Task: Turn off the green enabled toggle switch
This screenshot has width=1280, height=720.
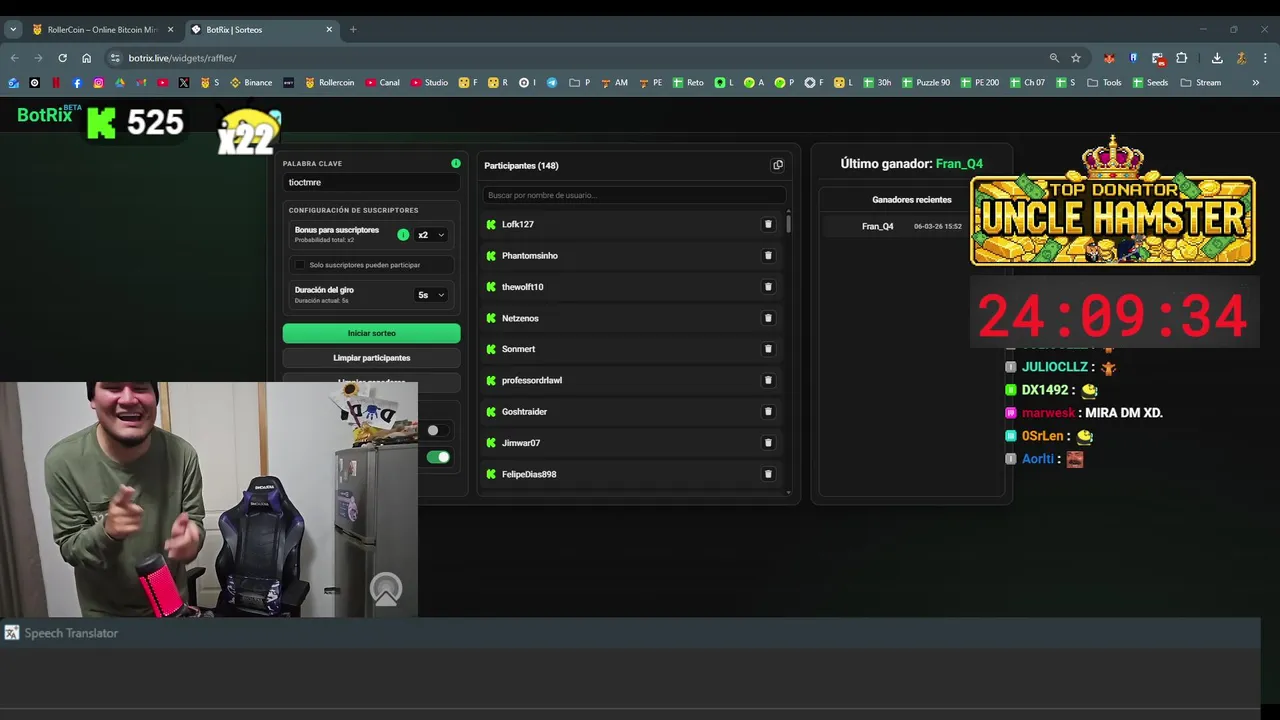Action: click(x=438, y=457)
